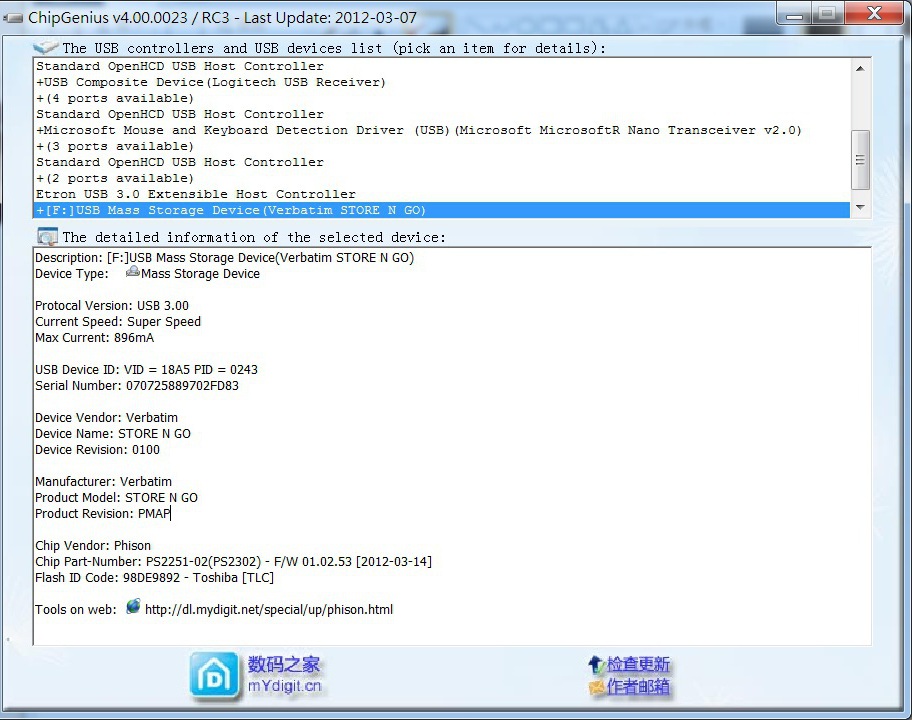This screenshot has width=912, height=720.
Task: Click 'Manufacturer: Verbatim' line
Action: click(x=104, y=482)
